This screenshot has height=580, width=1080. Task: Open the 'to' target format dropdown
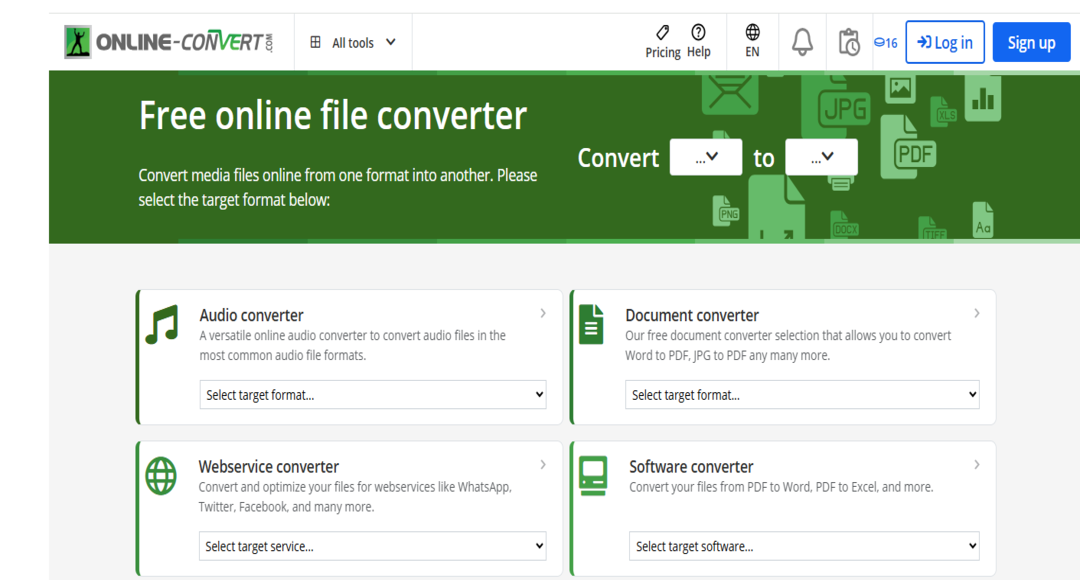tap(821, 157)
